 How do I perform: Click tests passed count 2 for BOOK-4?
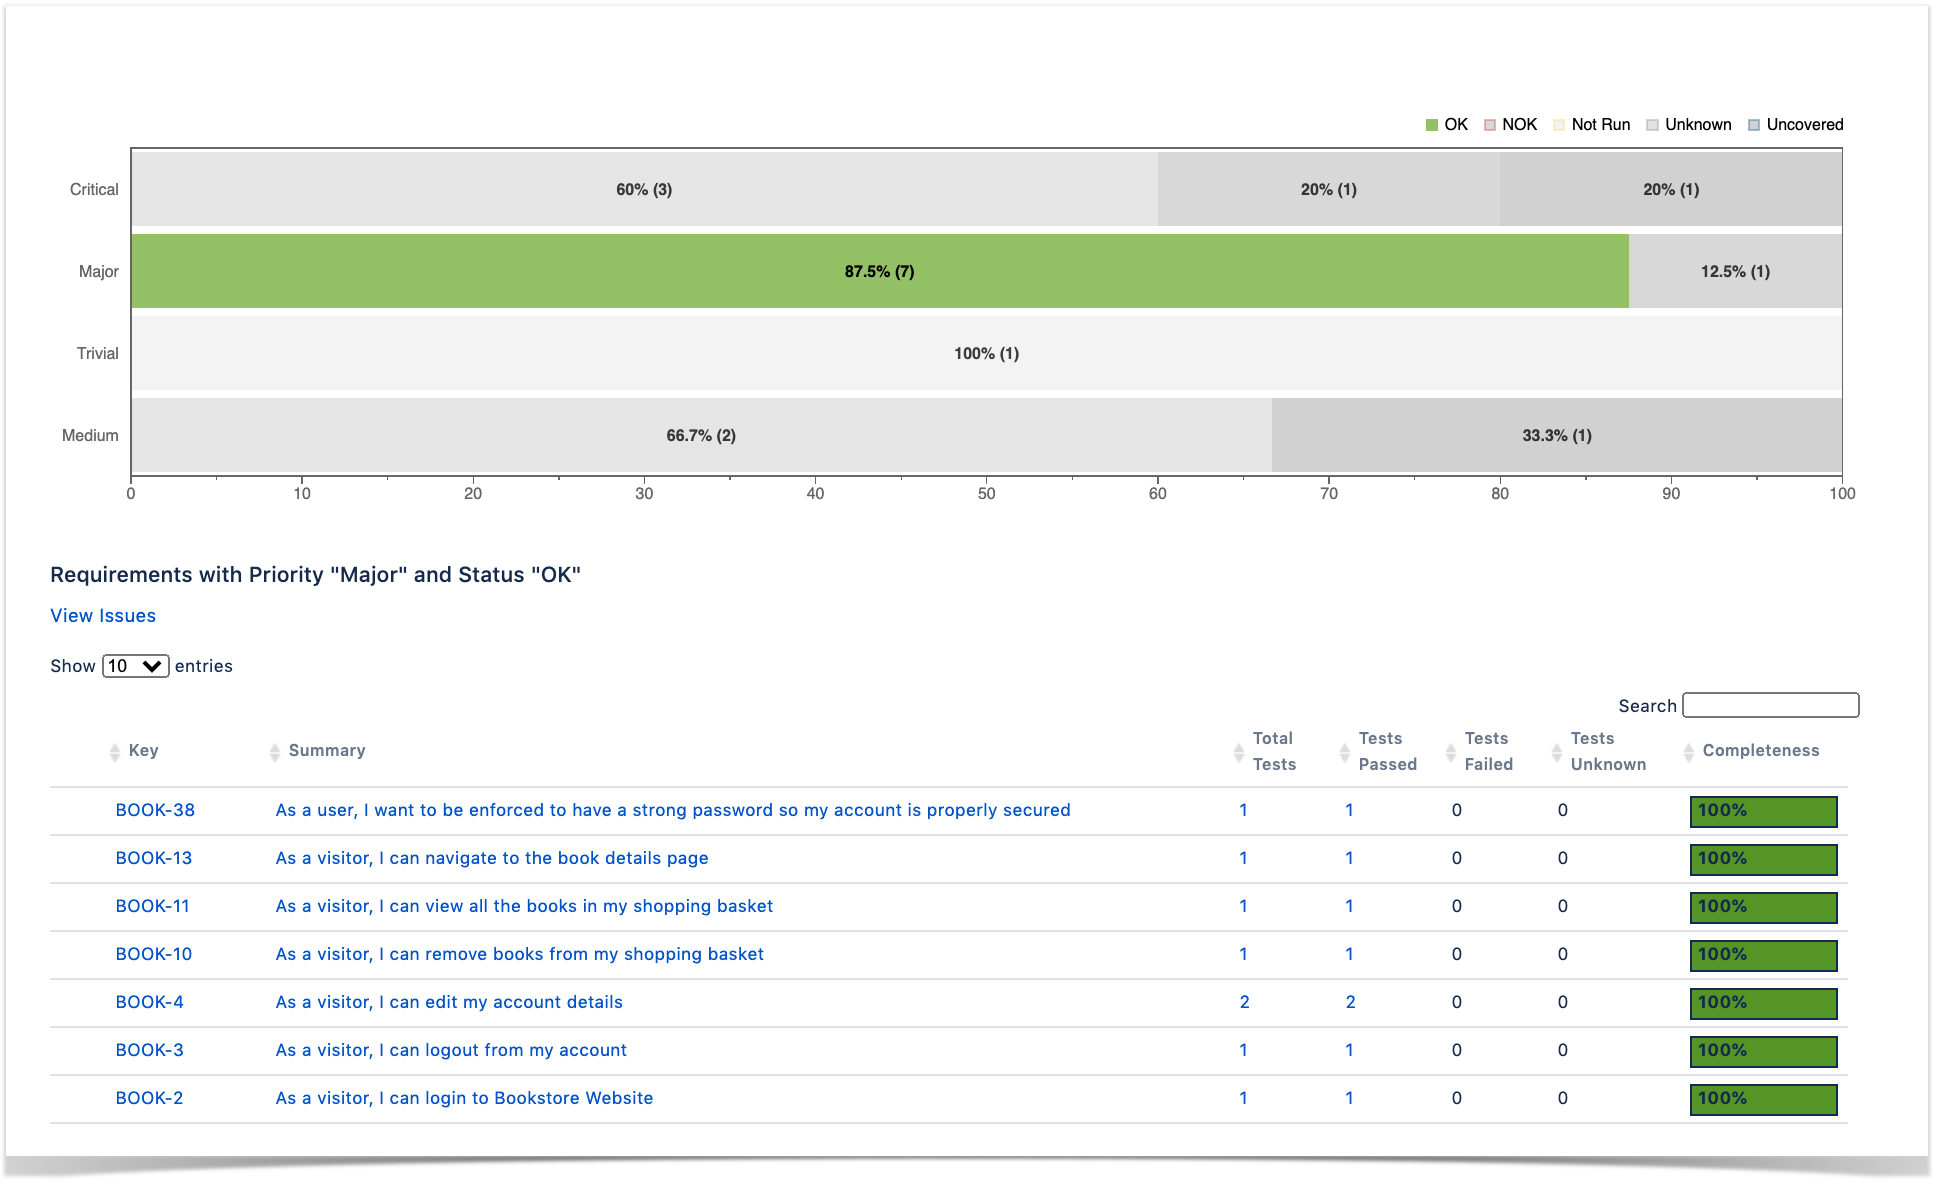pos(1351,1002)
